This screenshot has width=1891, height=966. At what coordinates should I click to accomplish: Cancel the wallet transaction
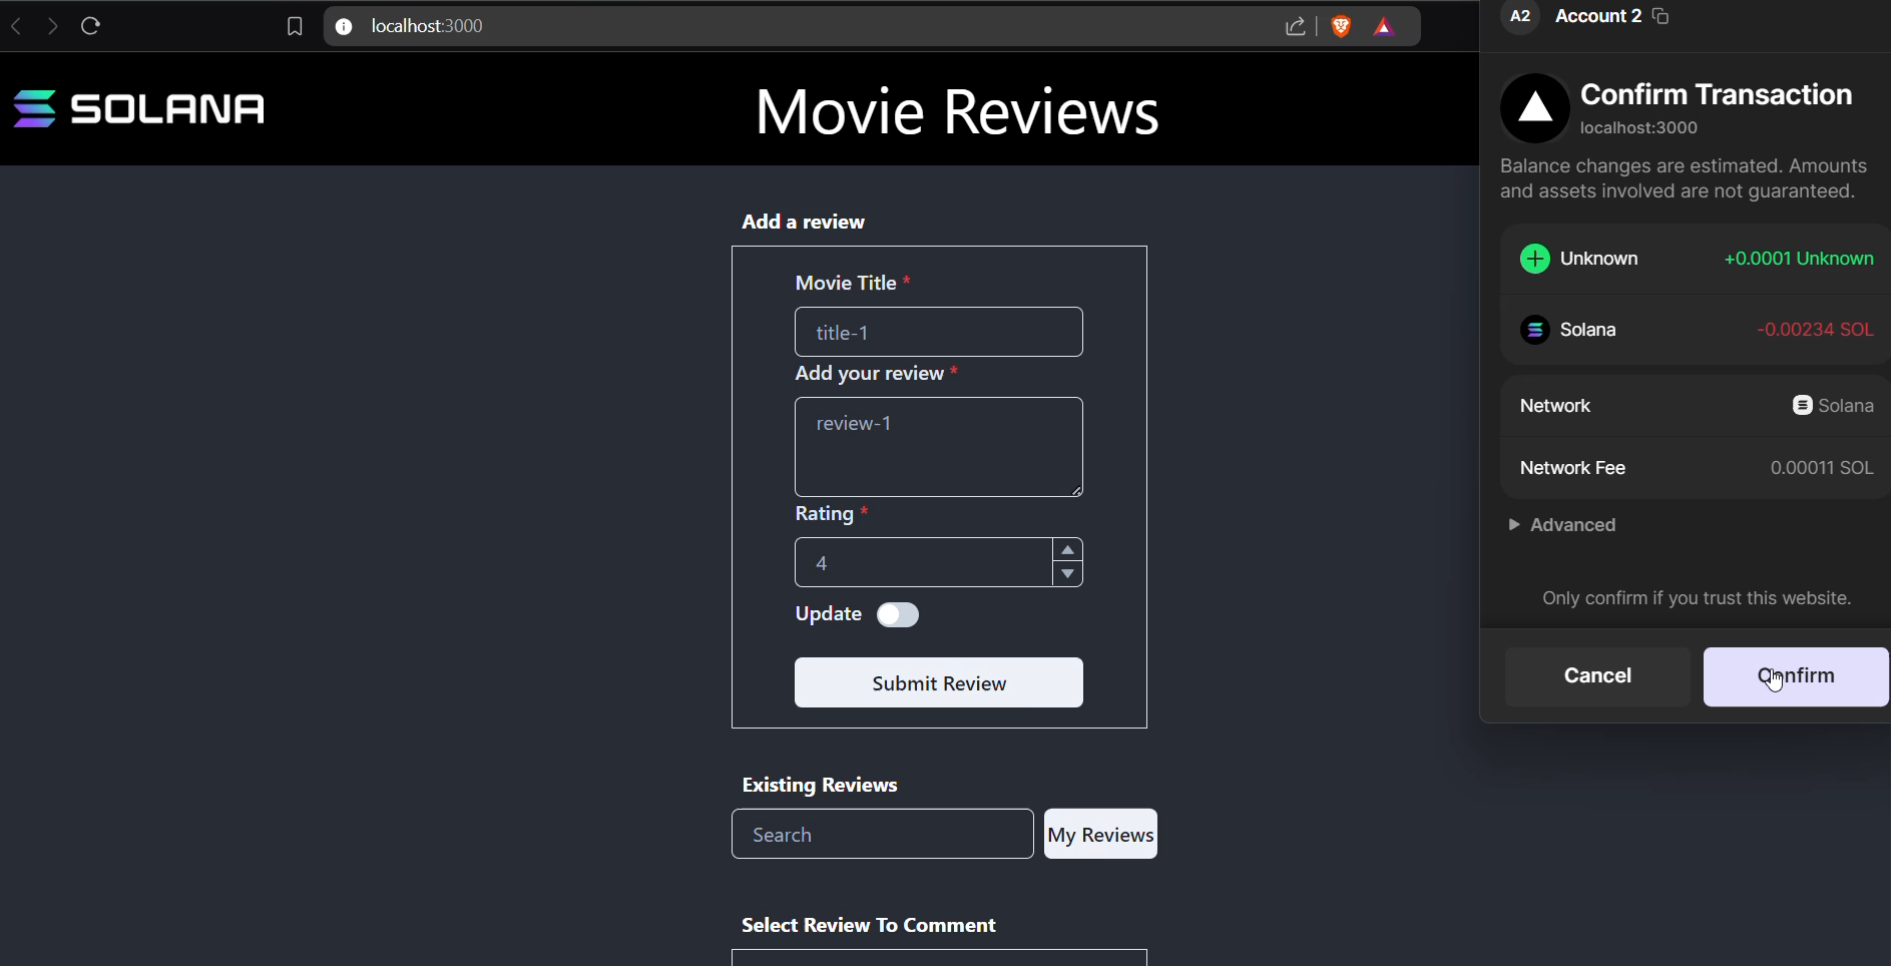[1597, 676]
